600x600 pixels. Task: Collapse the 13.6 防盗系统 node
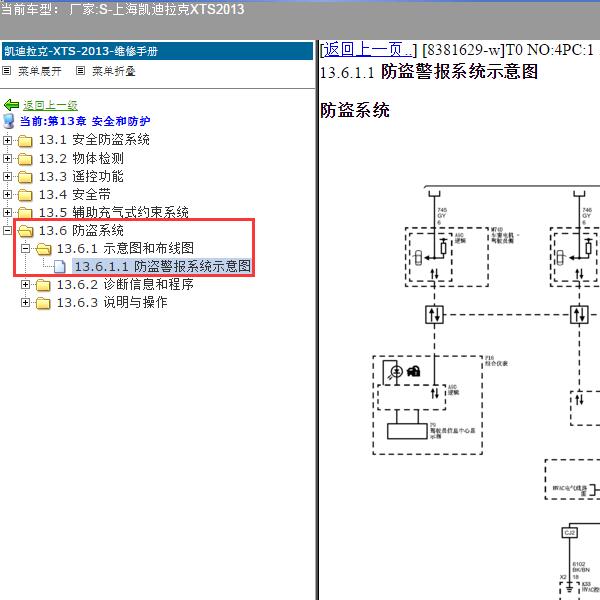pyautogui.click(x=7, y=230)
